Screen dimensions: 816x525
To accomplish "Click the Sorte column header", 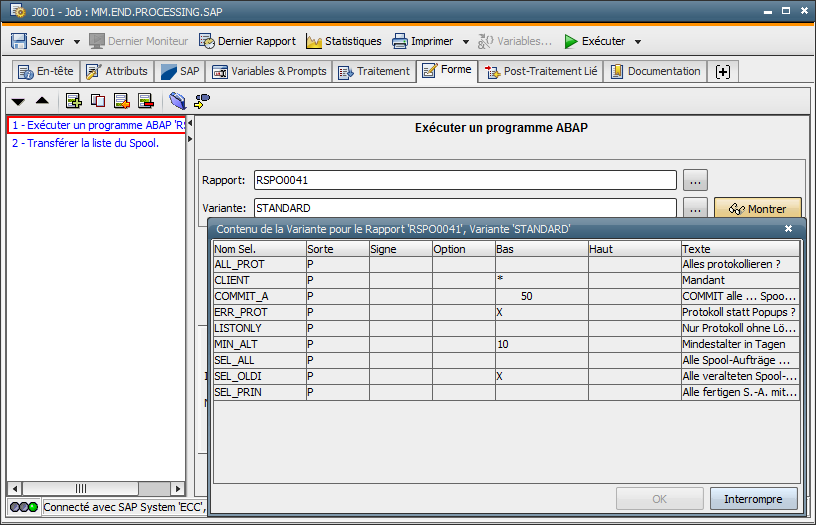I will click(338, 249).
